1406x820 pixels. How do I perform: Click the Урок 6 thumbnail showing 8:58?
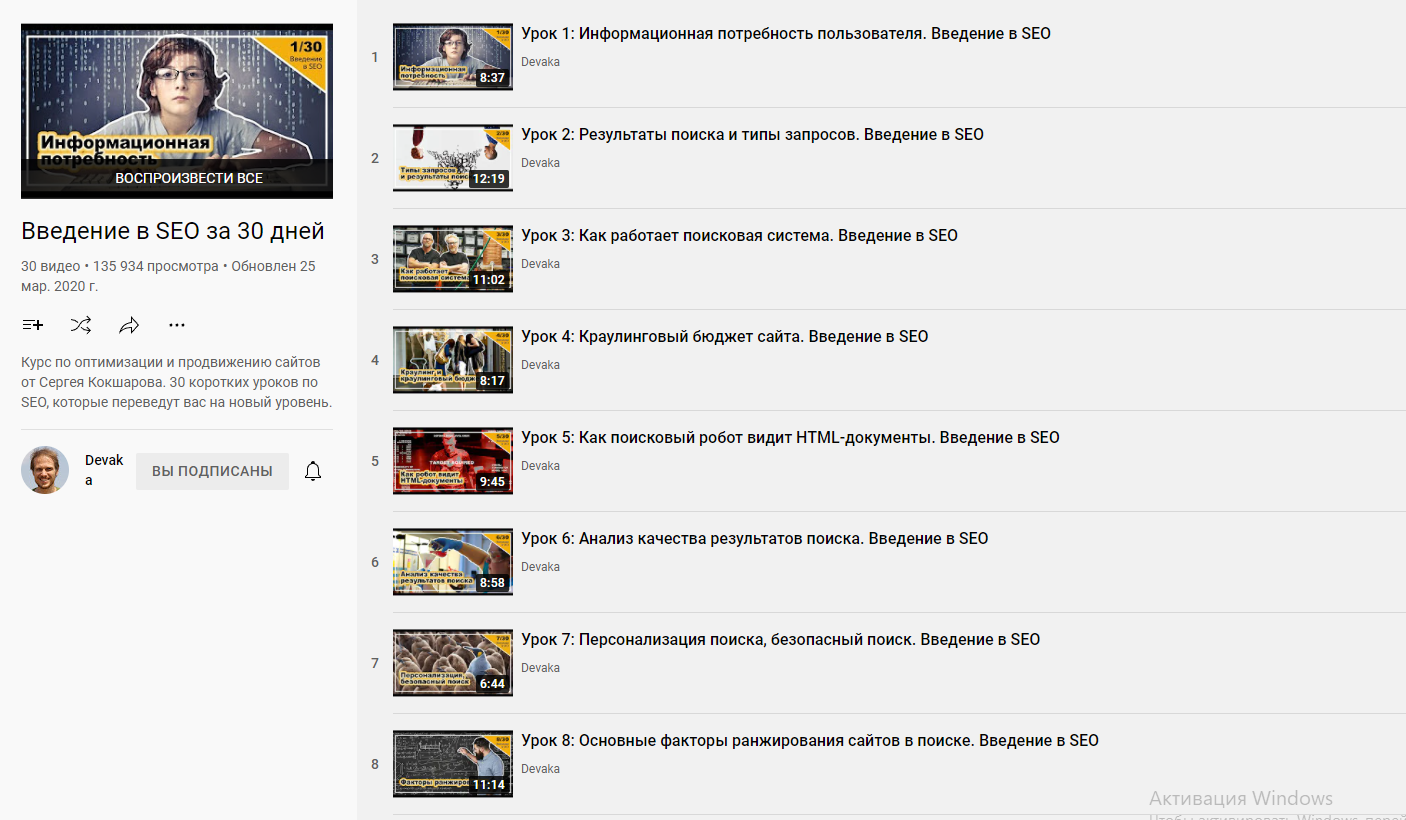[453, 562]
